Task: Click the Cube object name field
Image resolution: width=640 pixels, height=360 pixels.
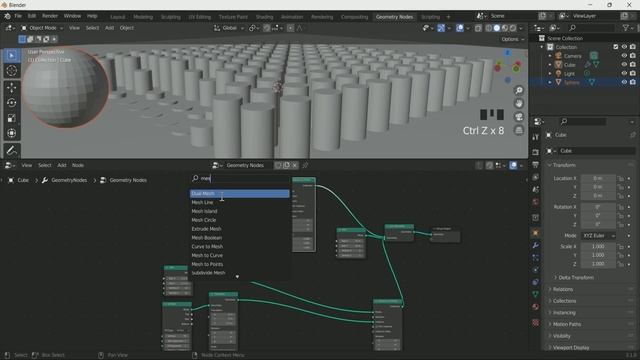Action: click(597, 151)
